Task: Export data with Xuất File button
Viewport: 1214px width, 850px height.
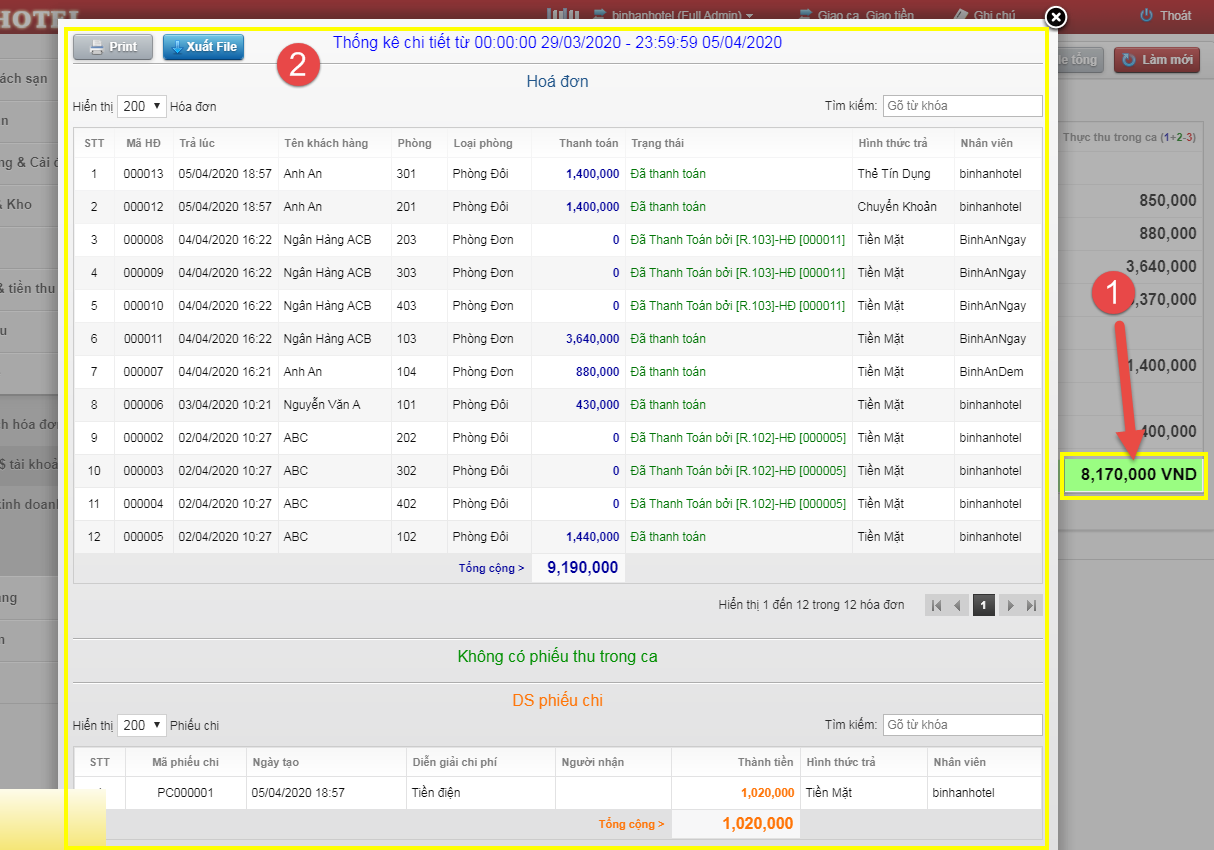Action: coord(203,47)
